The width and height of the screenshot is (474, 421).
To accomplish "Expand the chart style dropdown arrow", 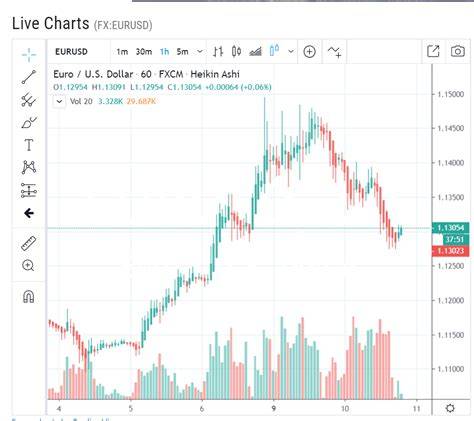I will tap(291, 52).
